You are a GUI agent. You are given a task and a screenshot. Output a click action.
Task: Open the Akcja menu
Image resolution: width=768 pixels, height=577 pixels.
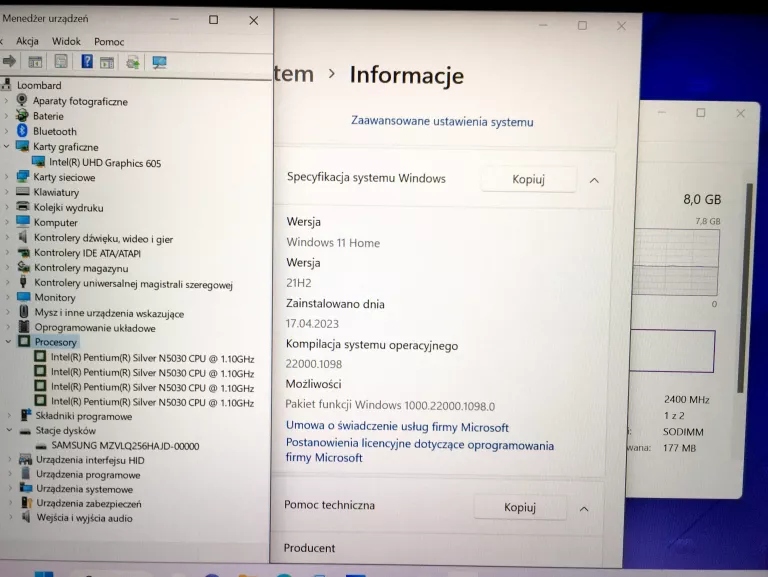(x=27, y=41)
